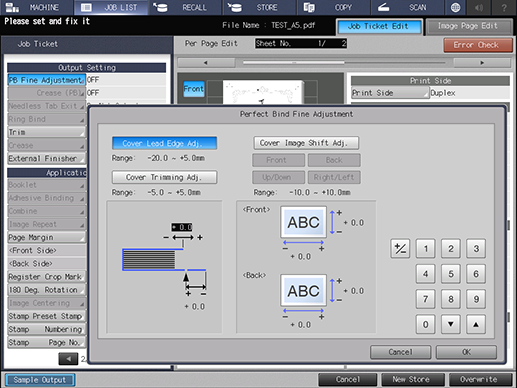Image resolution: width=517 pixels, height=388 pixels.
Task: Switch to Image Page Edit tab
Action: pos(469,26)
